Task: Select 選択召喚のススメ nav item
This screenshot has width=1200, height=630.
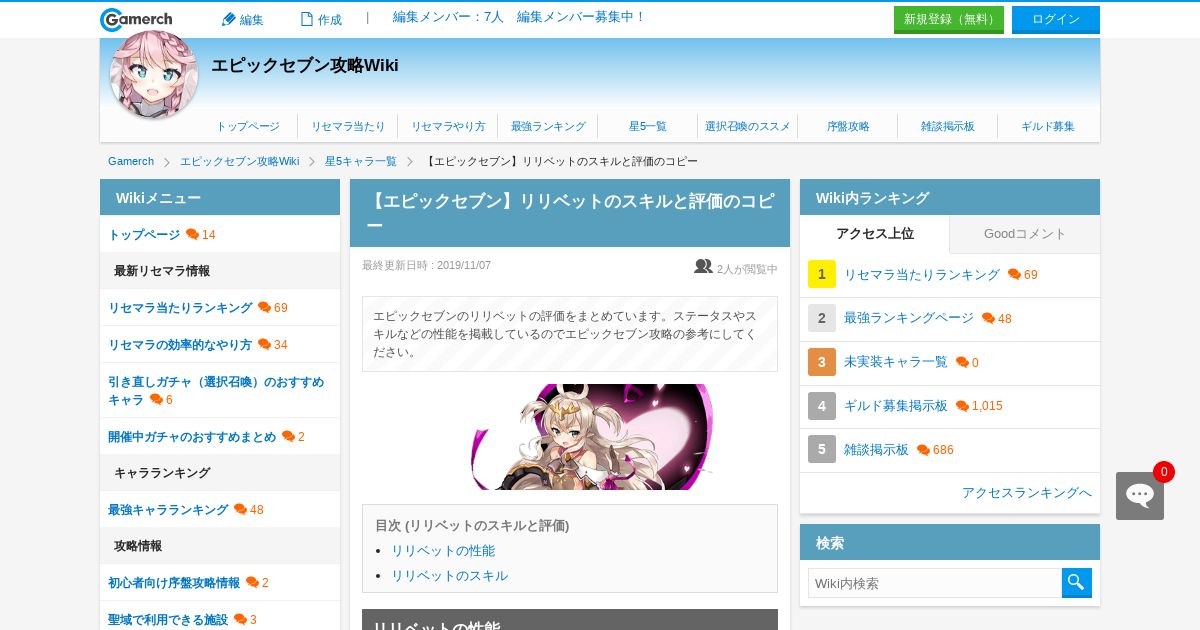Action: (748, 127)
